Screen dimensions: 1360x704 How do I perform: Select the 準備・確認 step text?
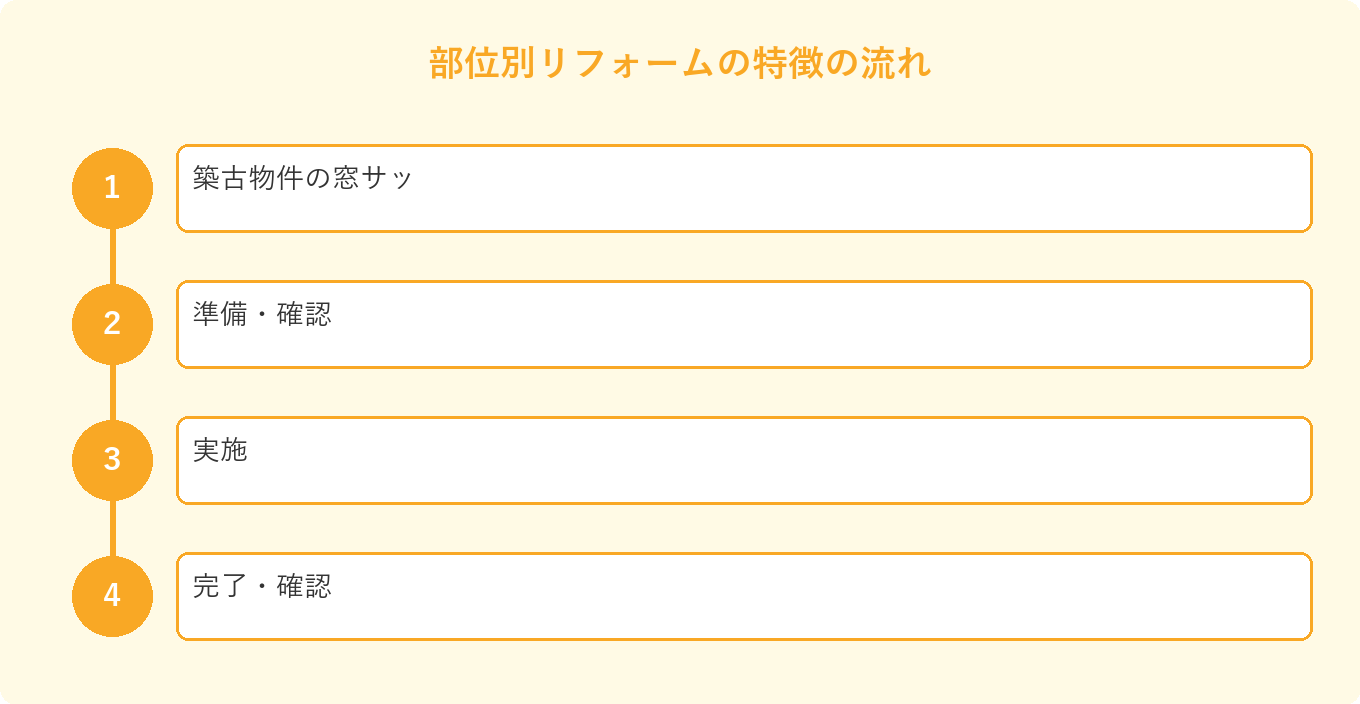(x=262, y=314)
